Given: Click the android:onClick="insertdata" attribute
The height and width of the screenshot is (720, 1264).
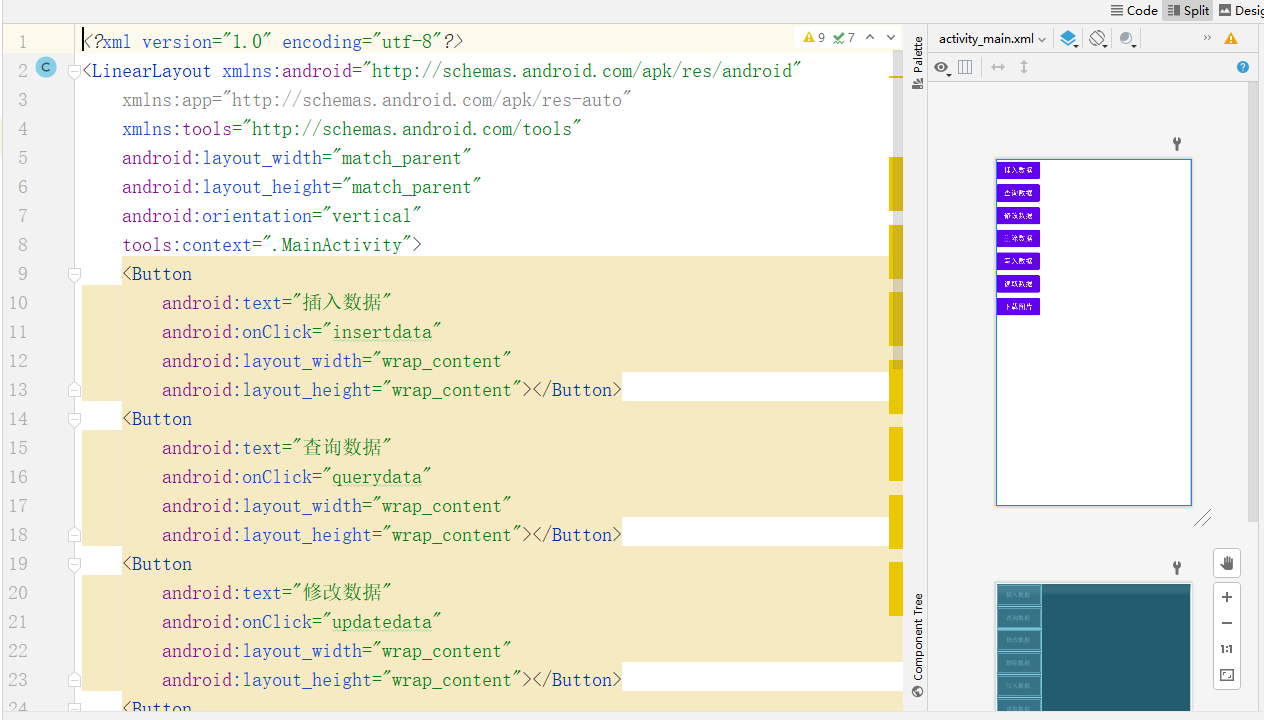Looking at the screenshot, I should pyautogui.click(x=301, y=332).
